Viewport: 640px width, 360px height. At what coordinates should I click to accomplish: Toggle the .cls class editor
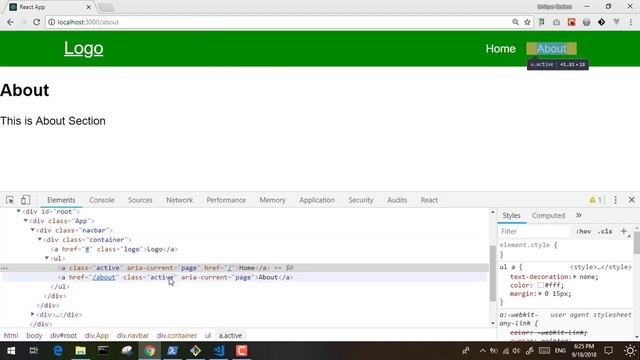605,231
